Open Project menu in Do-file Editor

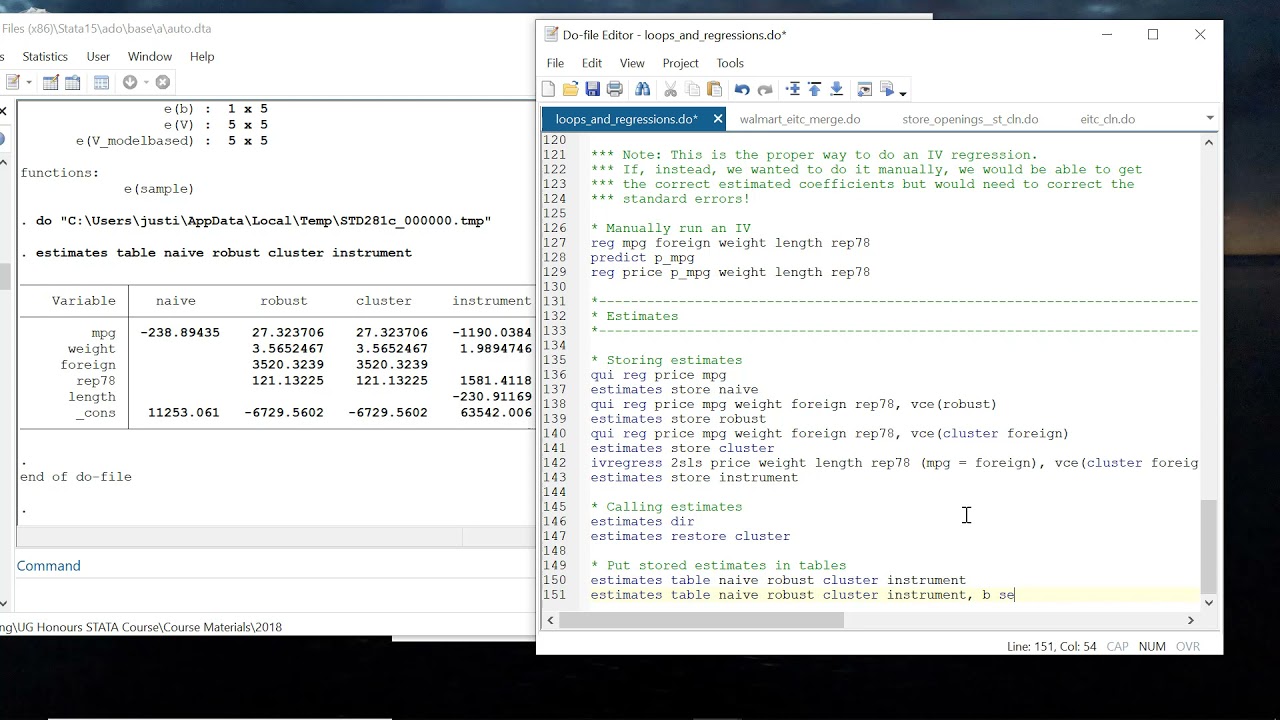(680, 63)
